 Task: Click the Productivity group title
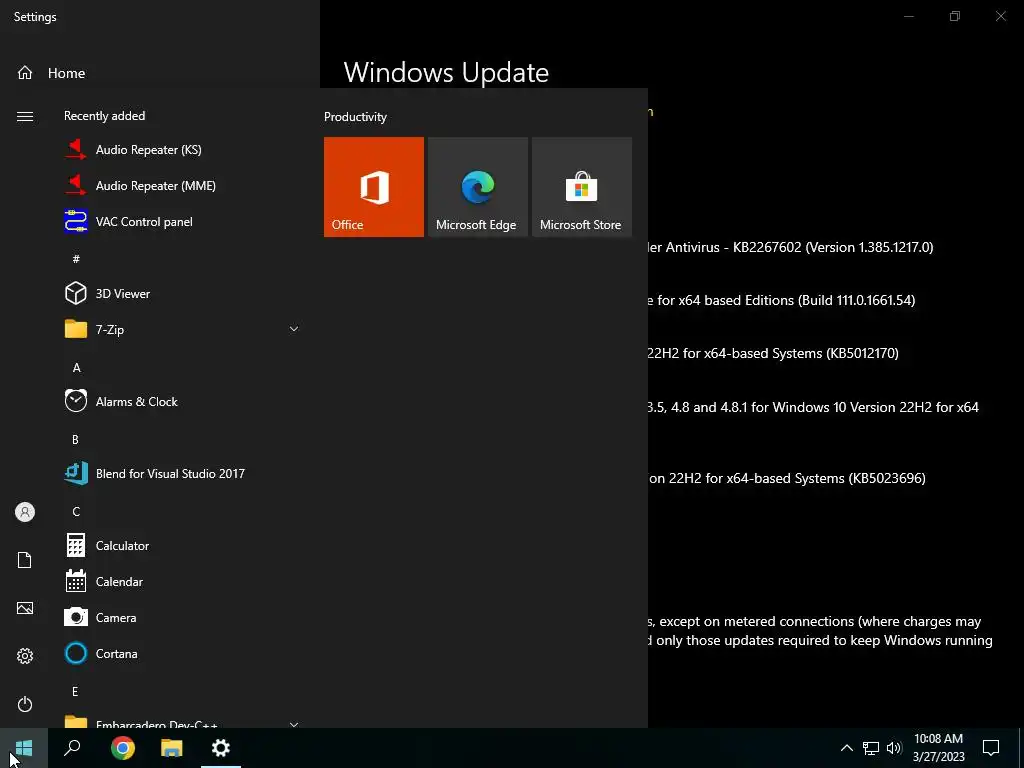(355, 117)
